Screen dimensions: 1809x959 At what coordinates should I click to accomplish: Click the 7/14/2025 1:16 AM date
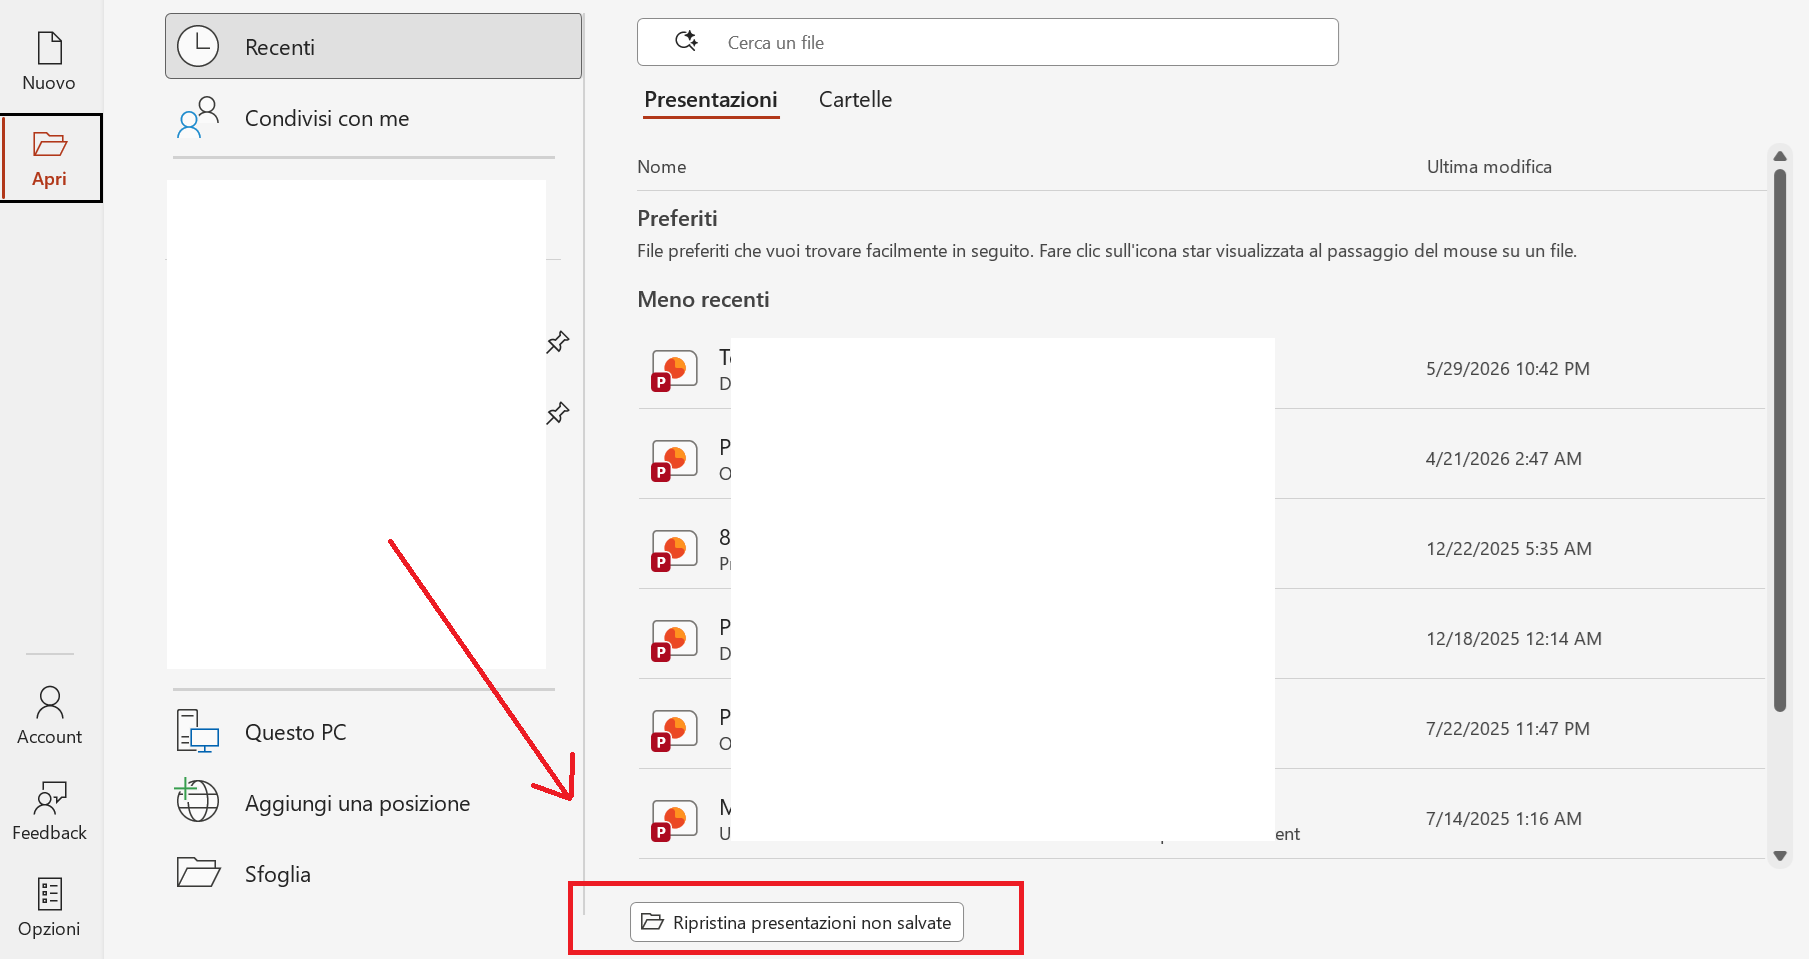coord(1503,819)
